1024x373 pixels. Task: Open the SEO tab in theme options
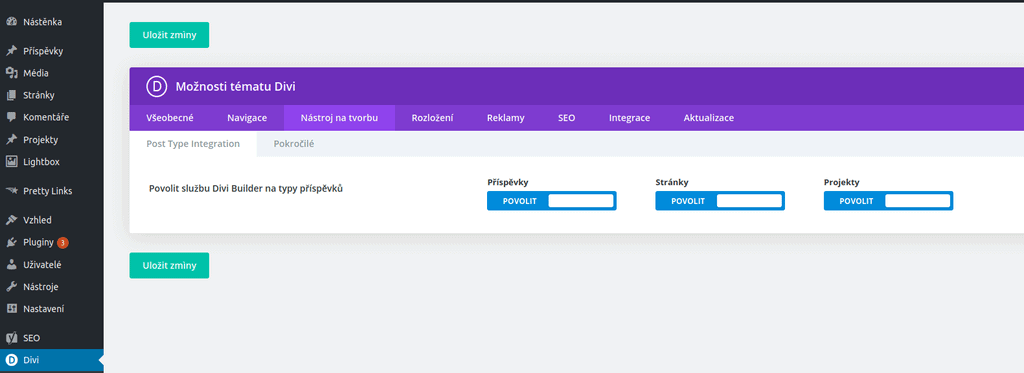pyautogui.click(x=567, y=118)
